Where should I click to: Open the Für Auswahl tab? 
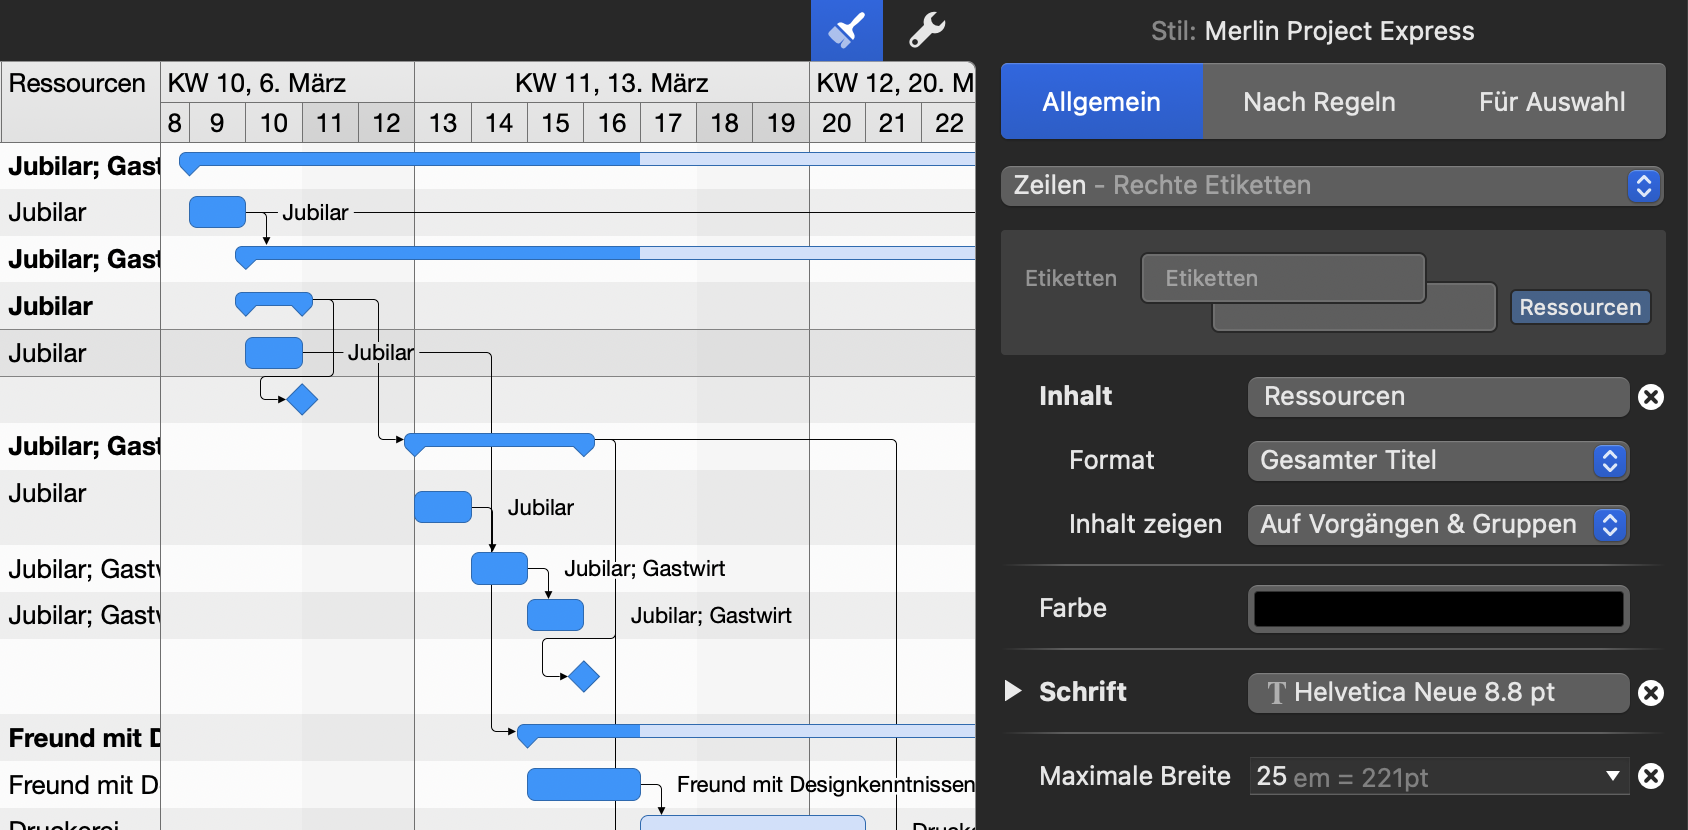(x=1551, y=102)
